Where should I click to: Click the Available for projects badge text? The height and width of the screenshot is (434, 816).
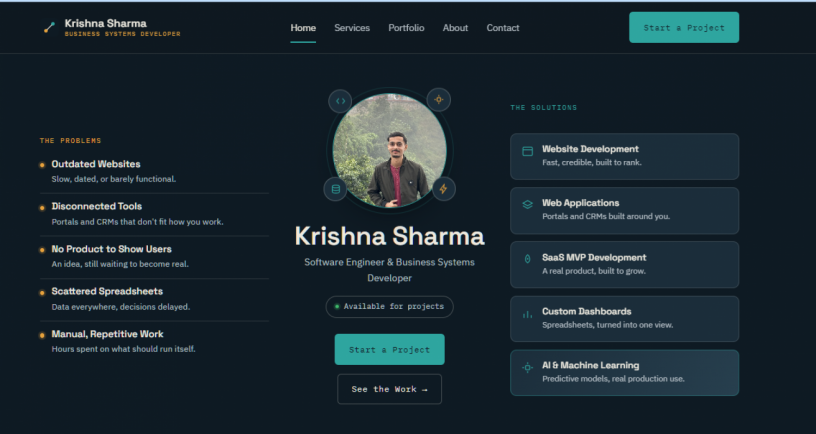click(393, 307)
